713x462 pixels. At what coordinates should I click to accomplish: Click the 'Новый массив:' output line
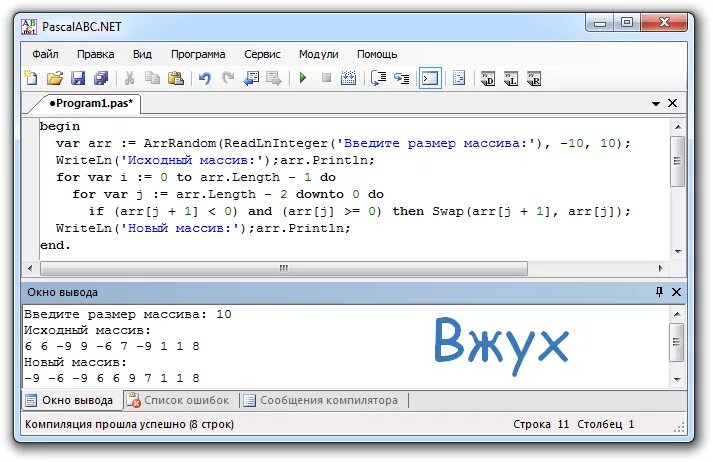[x=75, y=362]
